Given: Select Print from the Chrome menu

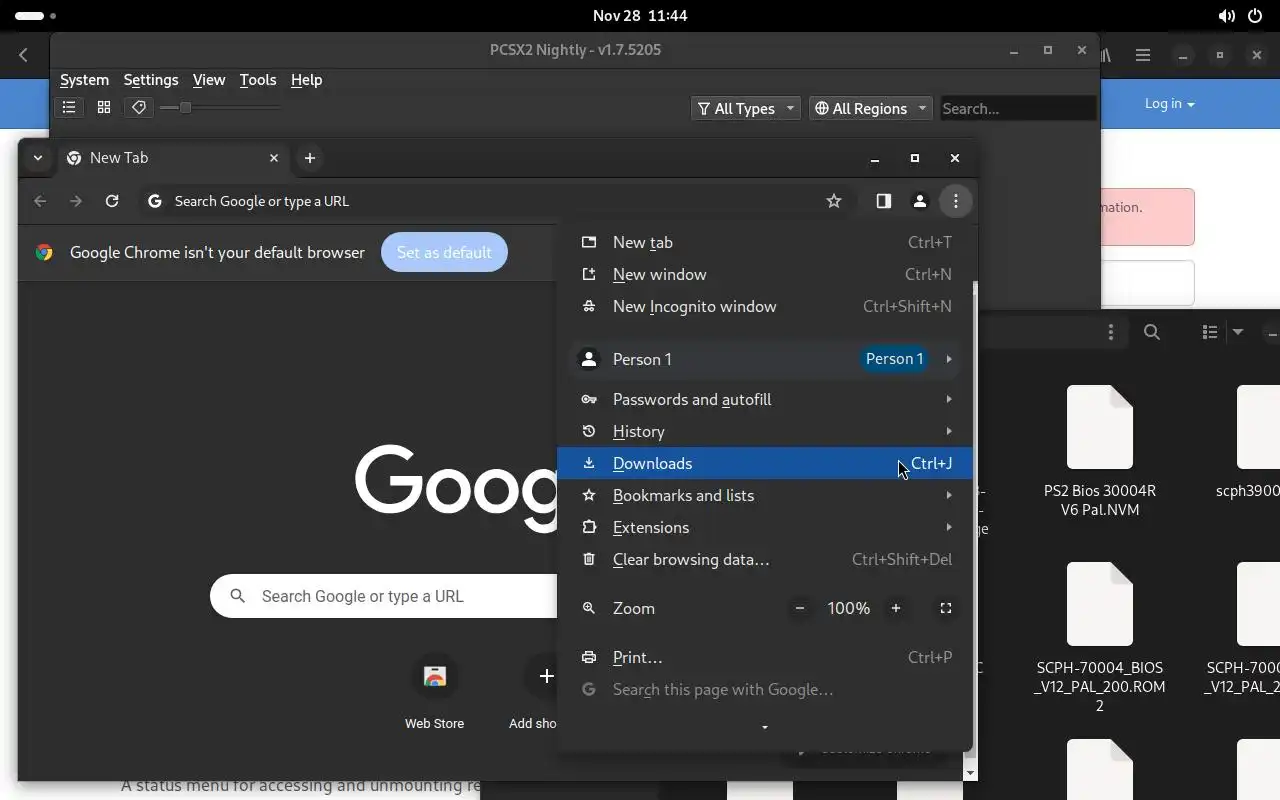Looking at the screenshot, I should pos(765,657).
